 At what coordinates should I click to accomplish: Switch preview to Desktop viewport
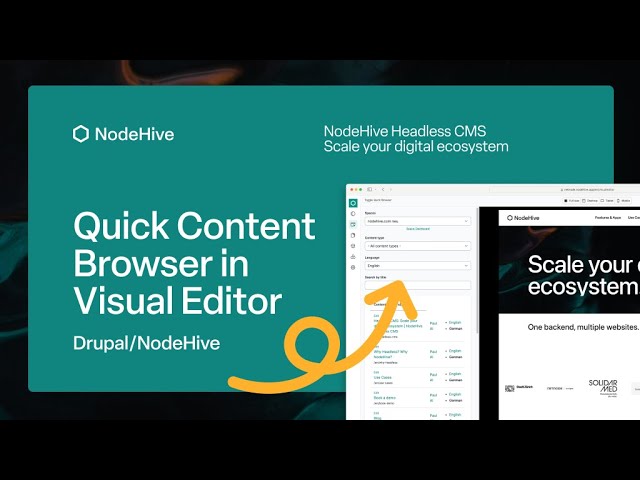(x=590, y=201)
